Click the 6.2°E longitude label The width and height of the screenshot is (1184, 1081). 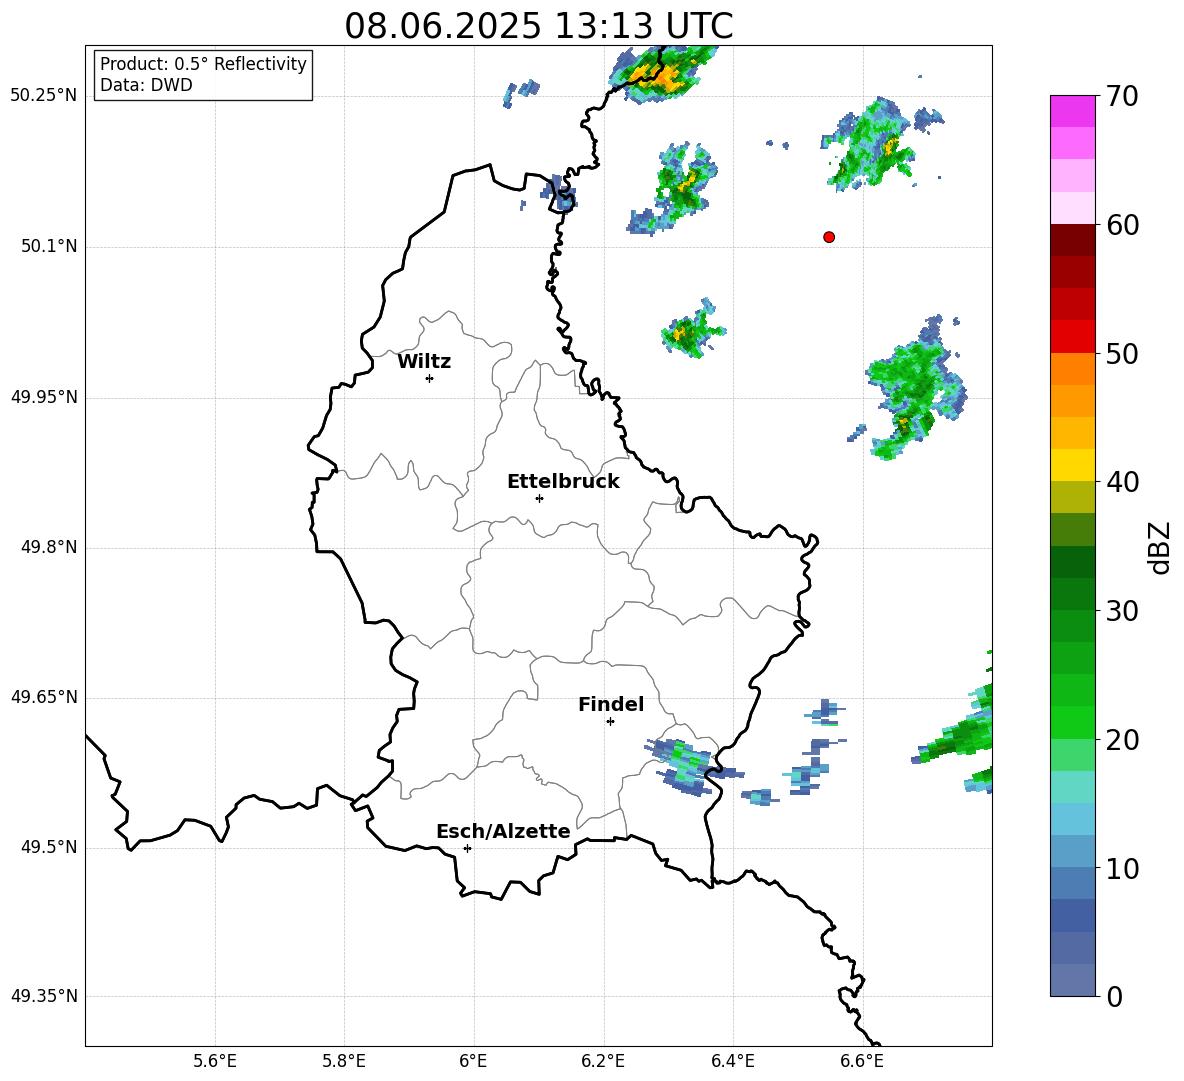tap(603, 1061)
